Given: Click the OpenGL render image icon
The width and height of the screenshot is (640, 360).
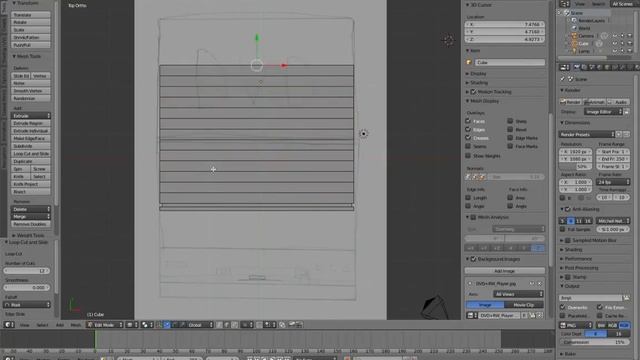Looking at the screenshot, I should [292, 325].
